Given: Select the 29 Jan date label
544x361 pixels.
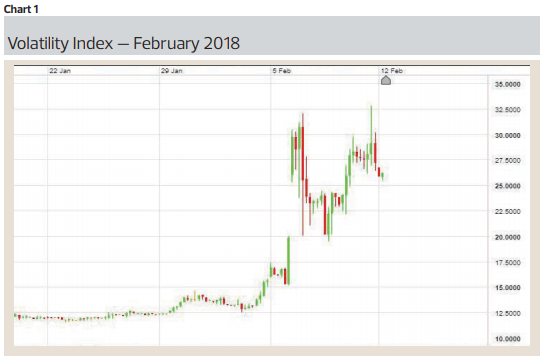Looking at the screenshot, I should (171, 71).
